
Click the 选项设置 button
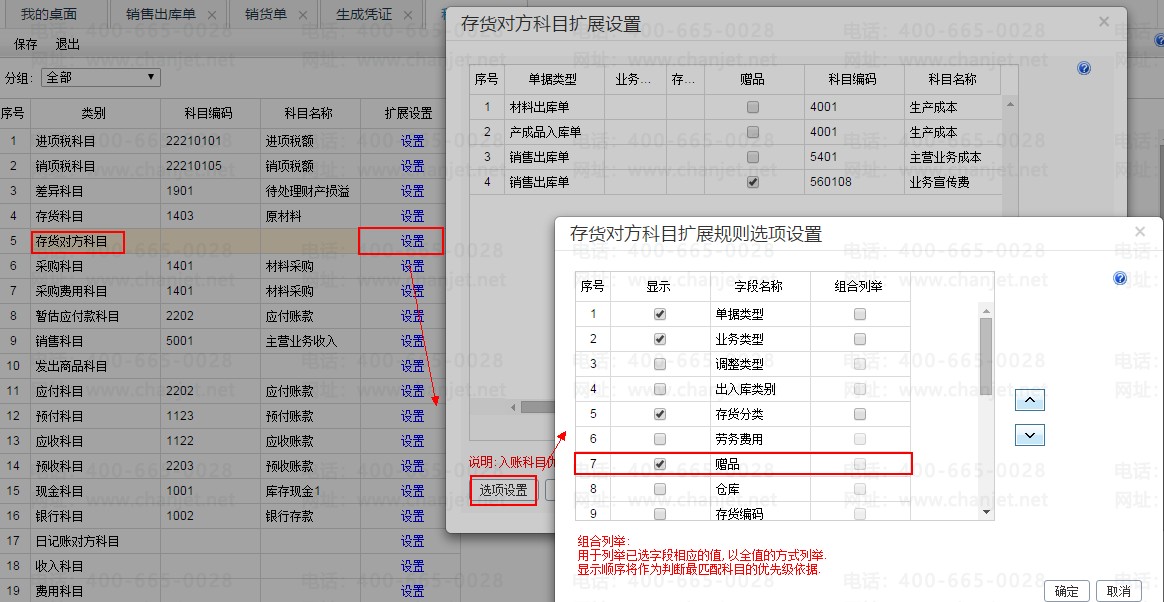pyautogui.click(x=503, y=490)
